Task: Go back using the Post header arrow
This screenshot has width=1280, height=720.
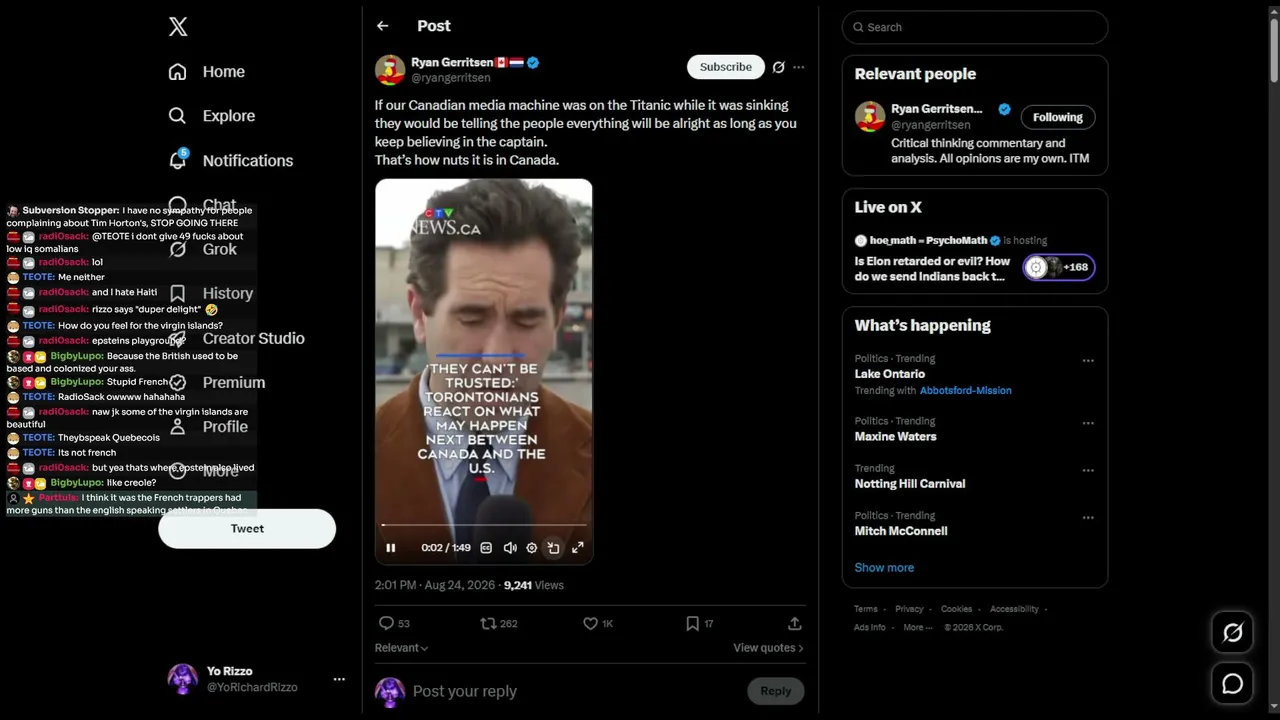Action: point(382,26)
